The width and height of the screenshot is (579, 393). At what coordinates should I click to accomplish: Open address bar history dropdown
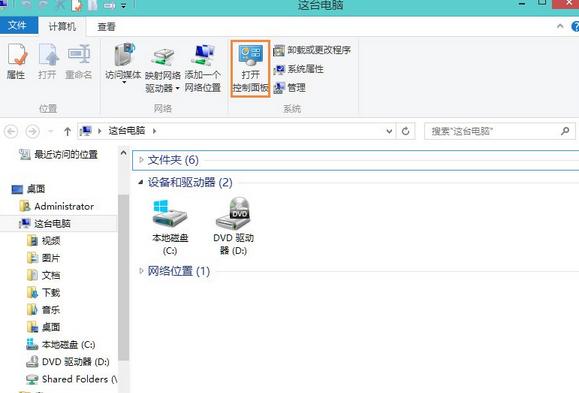pos(389,131)
